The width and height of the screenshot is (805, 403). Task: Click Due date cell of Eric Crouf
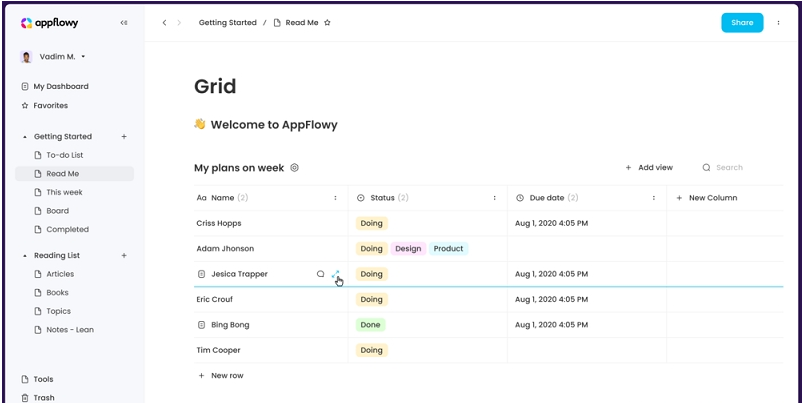(587, 299)
